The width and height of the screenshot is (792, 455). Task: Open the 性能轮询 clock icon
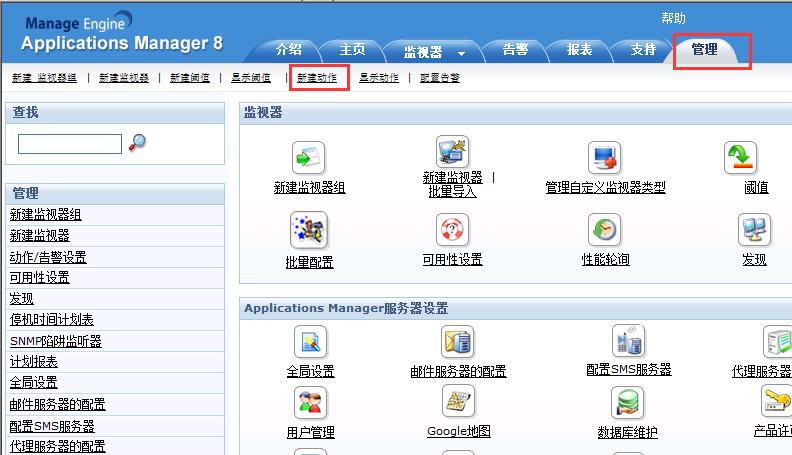tap(604, 230)
